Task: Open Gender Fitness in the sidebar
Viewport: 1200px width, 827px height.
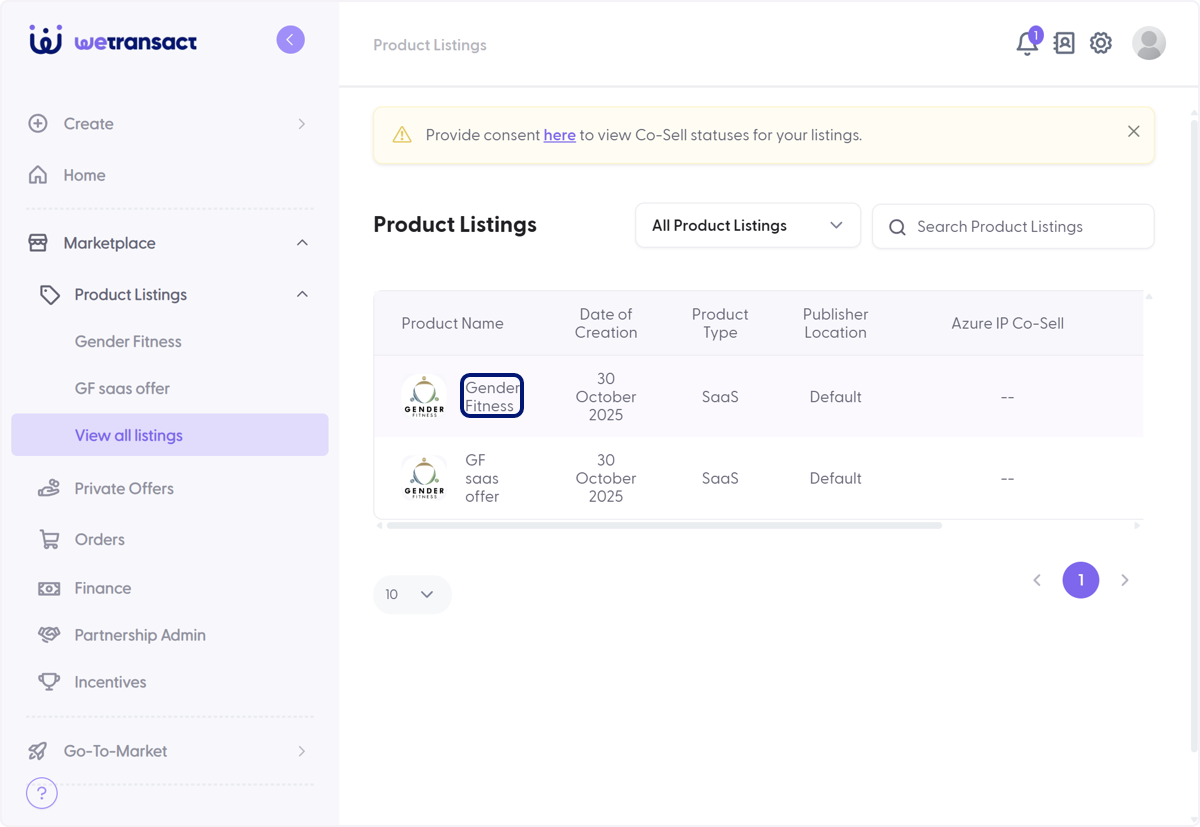Action: click(128, 342)
